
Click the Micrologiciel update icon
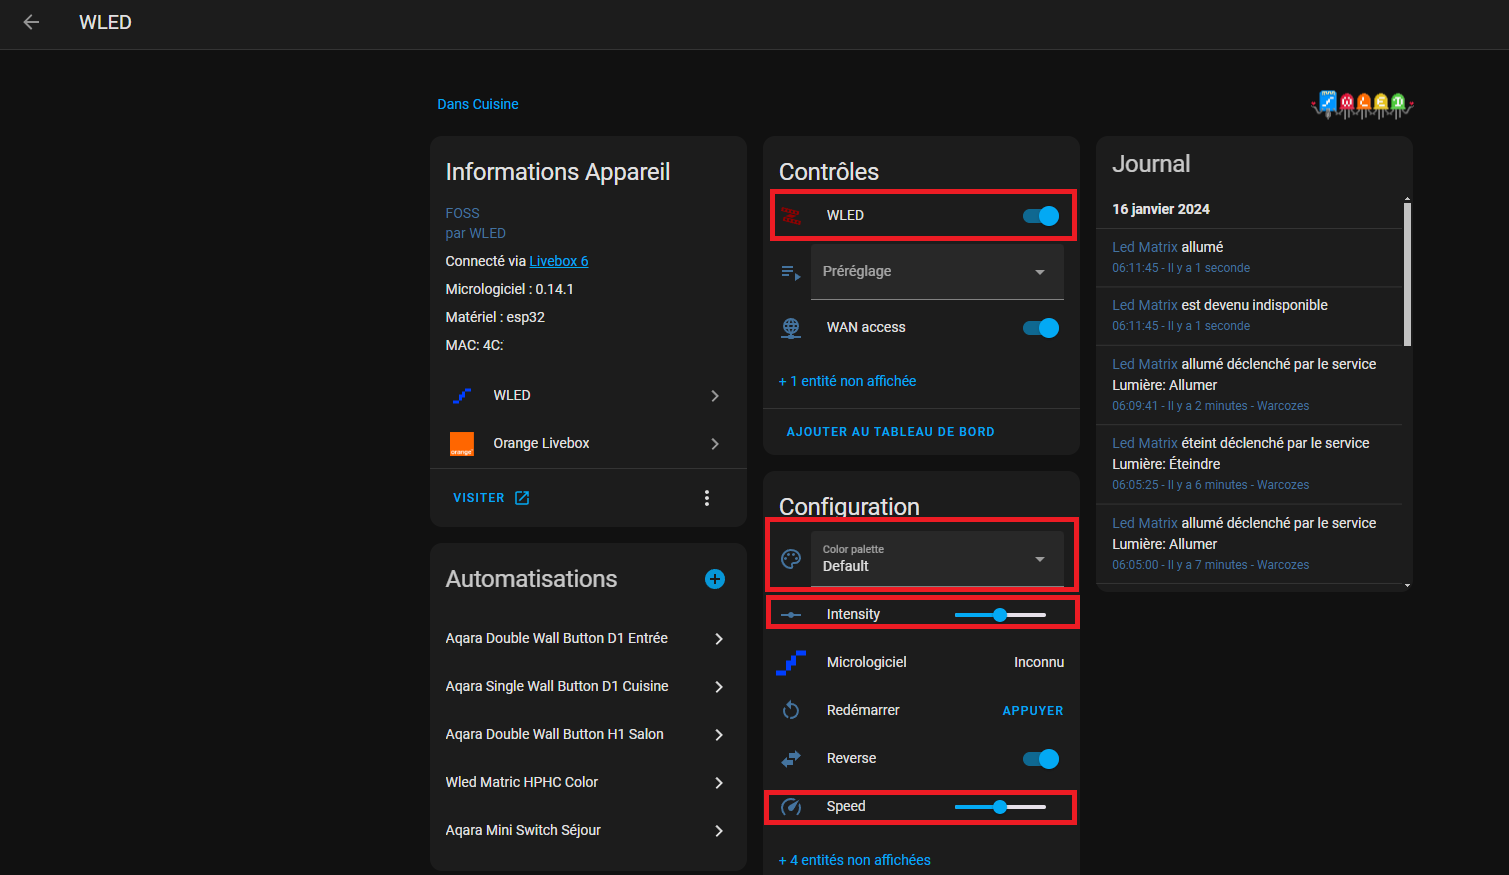click(791, 662)
